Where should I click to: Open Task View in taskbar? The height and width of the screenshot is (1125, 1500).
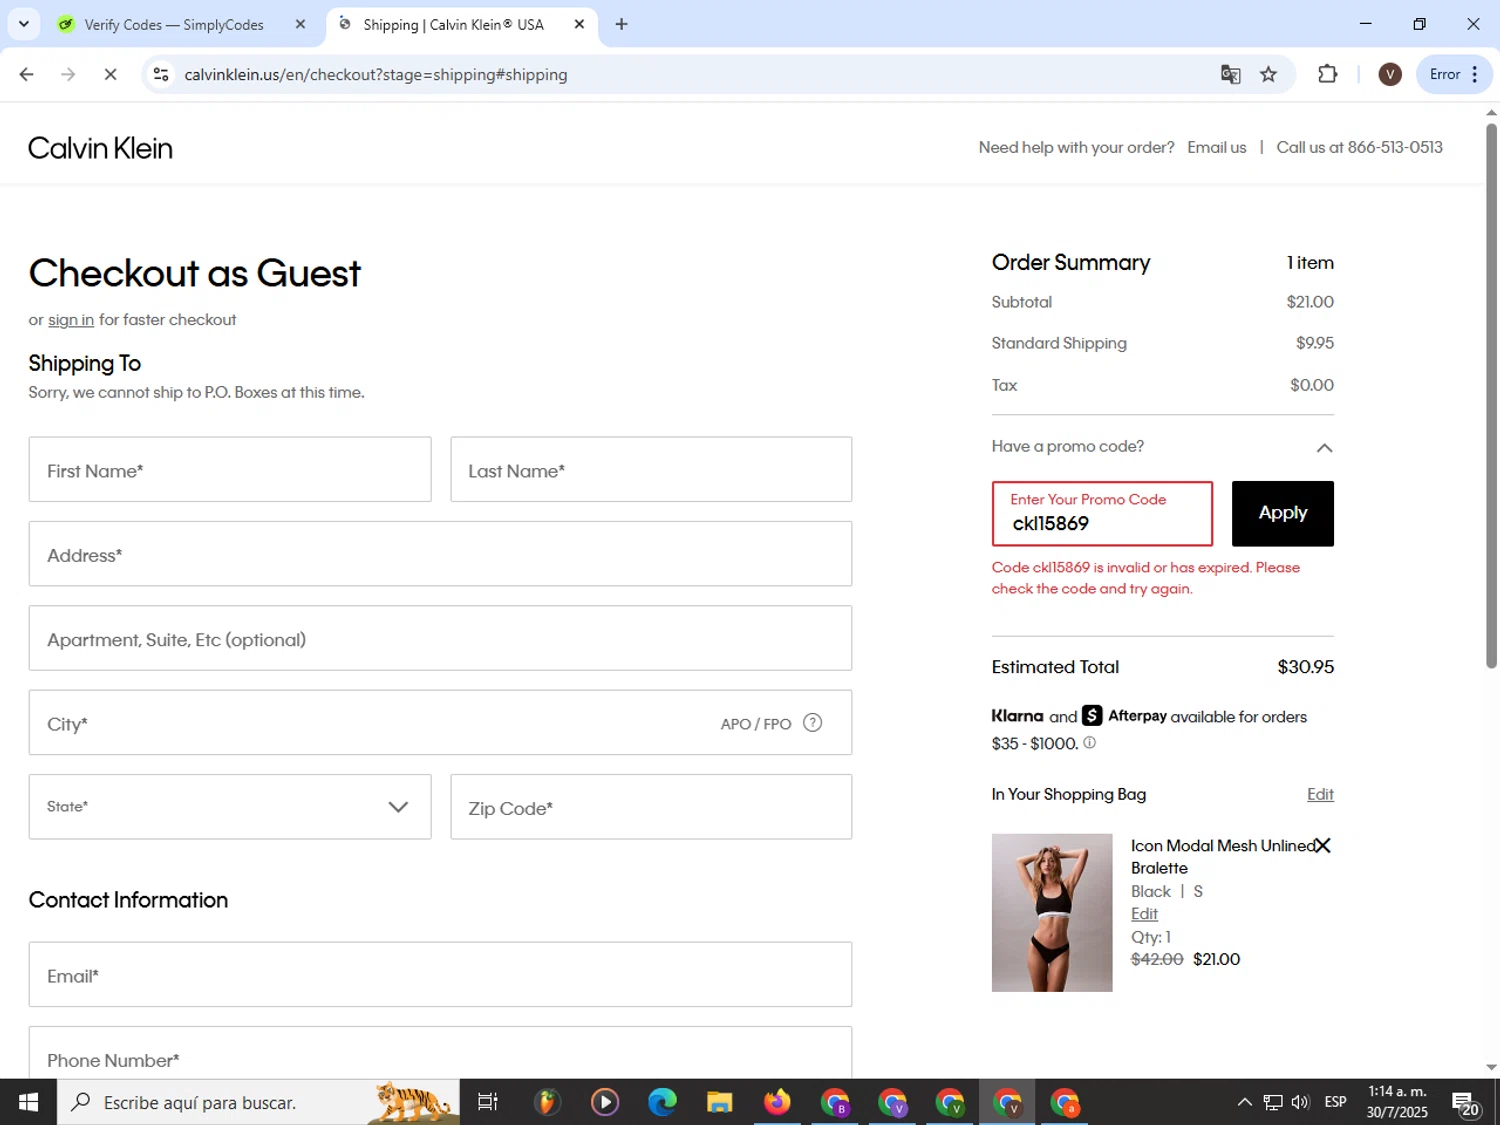488,1102
